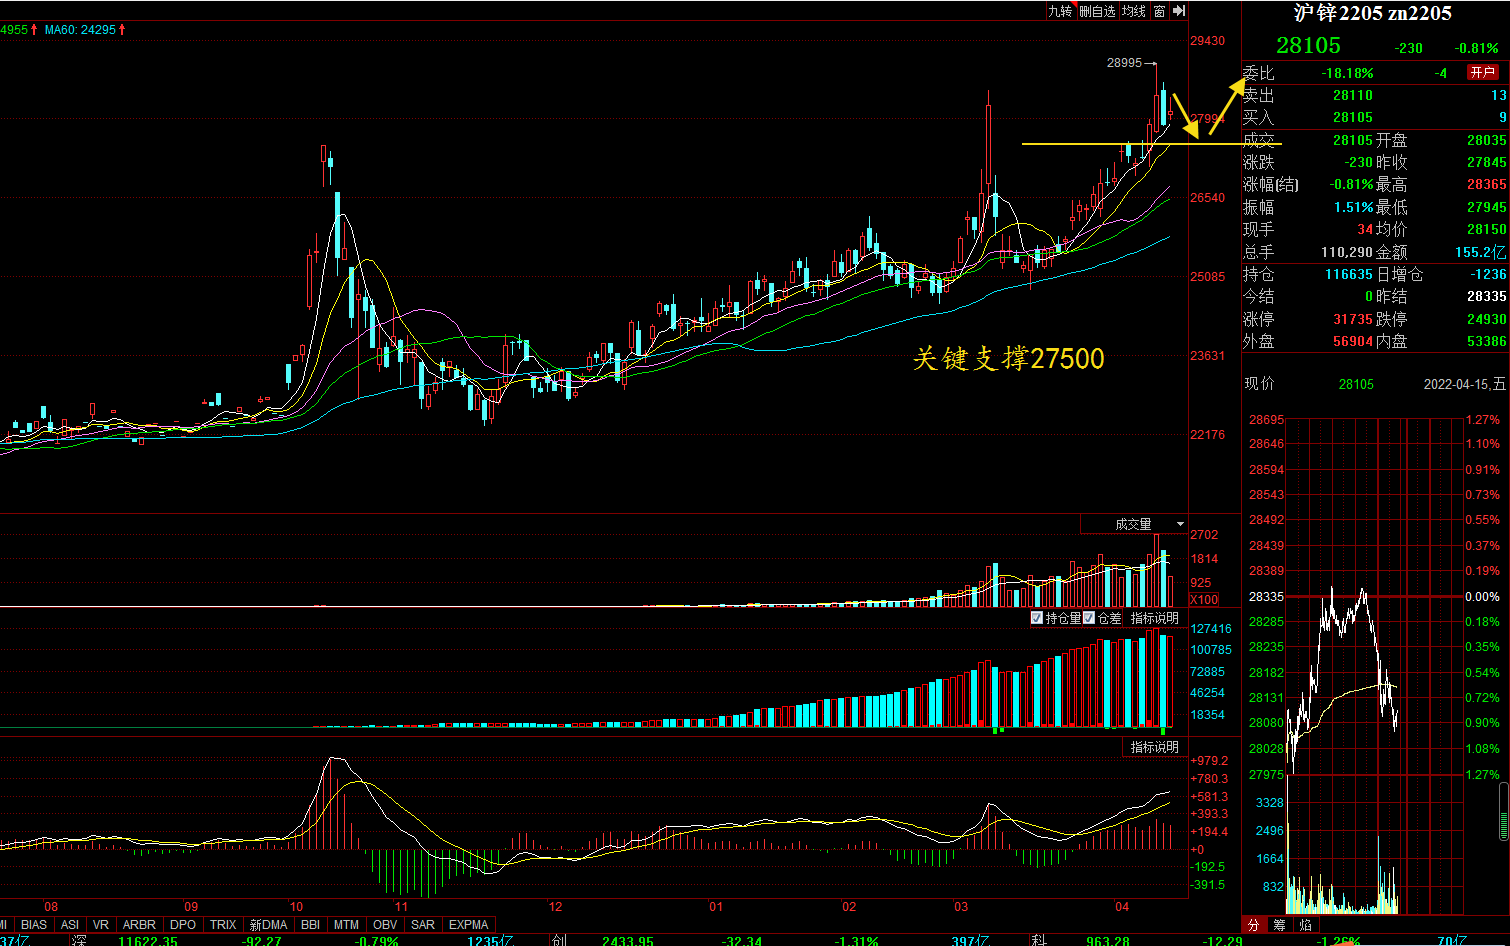
Task: Click the 最低 value 27945
Action: [1487, 207]
